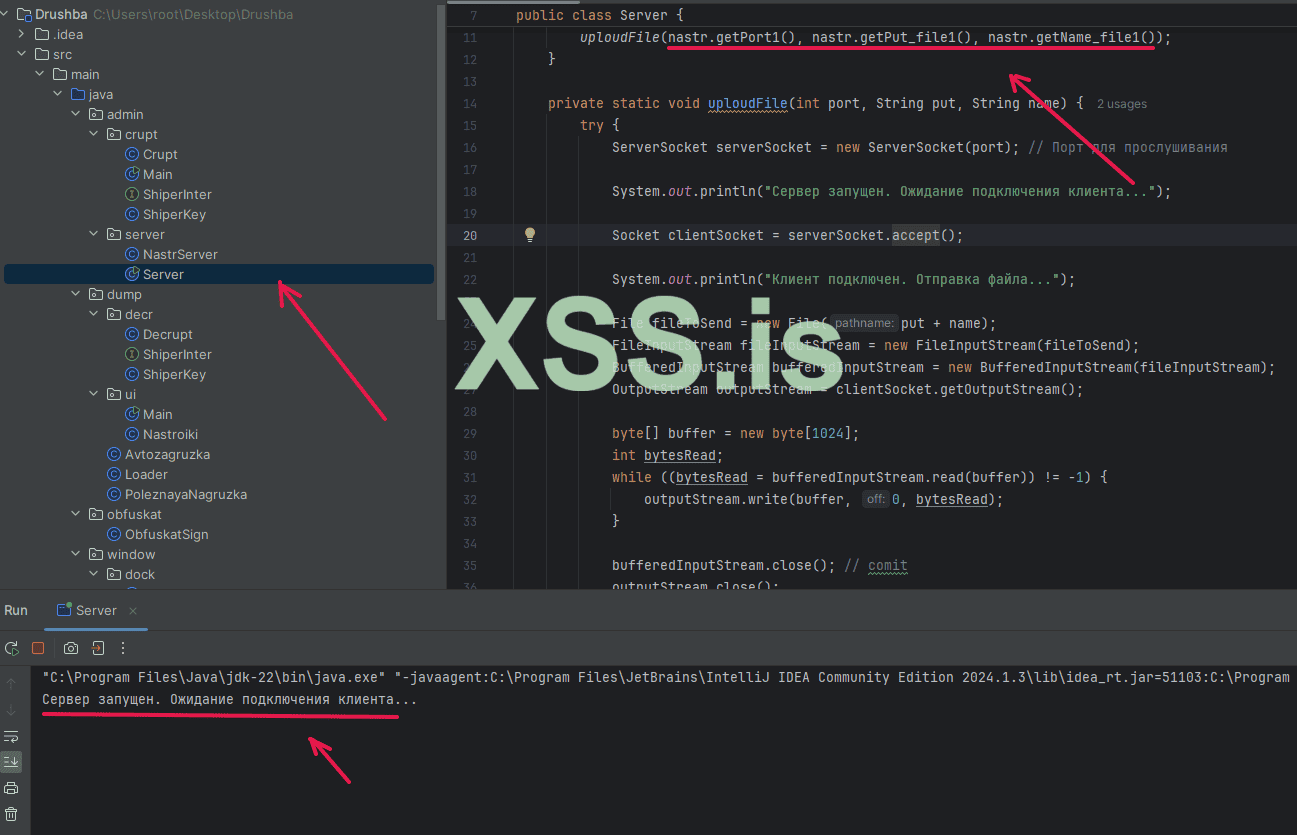Click the class icon beside NastrServer
The height and width of the screenshot is (835, 1297).
pos(132,254)
